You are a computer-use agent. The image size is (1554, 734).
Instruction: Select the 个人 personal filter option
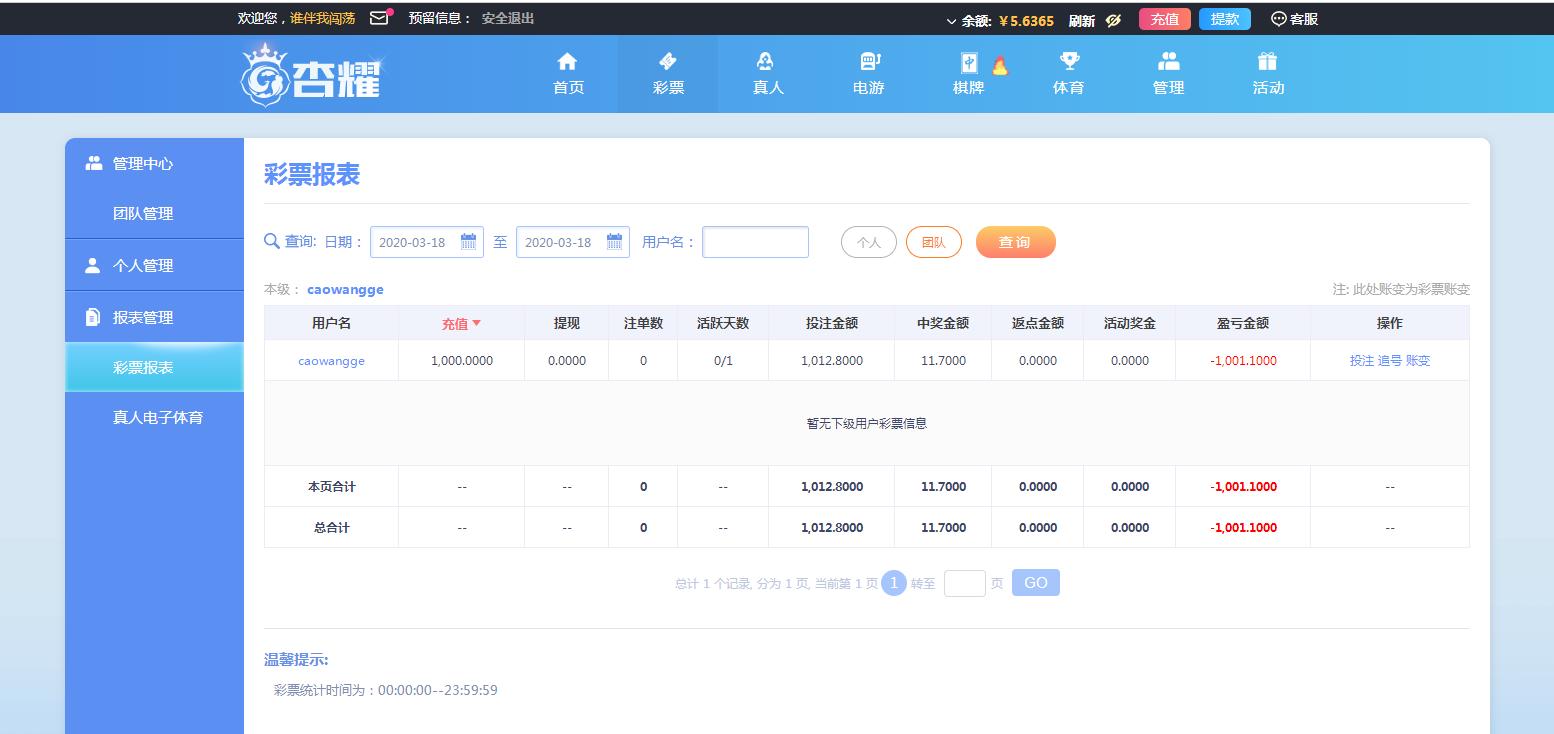click(x=868, y=242)
